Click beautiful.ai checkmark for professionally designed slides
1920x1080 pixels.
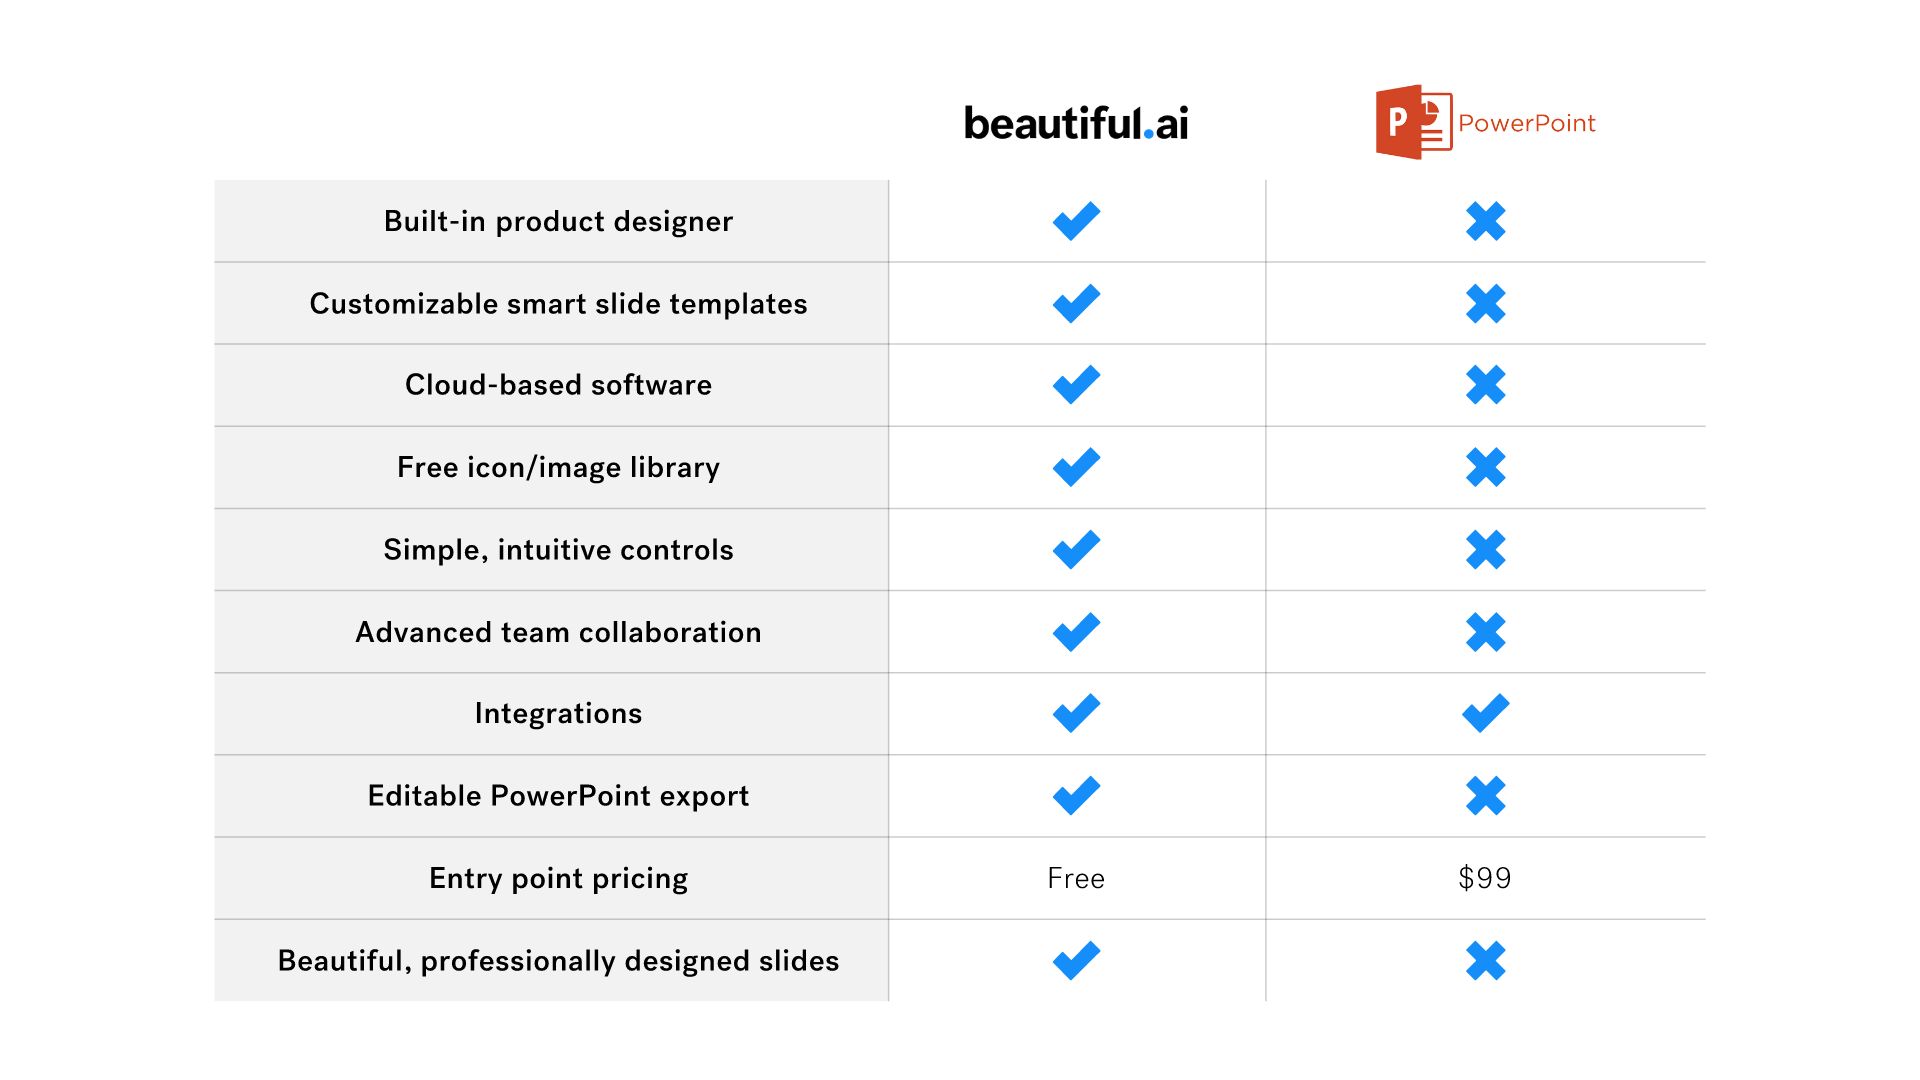[1076, 960]
